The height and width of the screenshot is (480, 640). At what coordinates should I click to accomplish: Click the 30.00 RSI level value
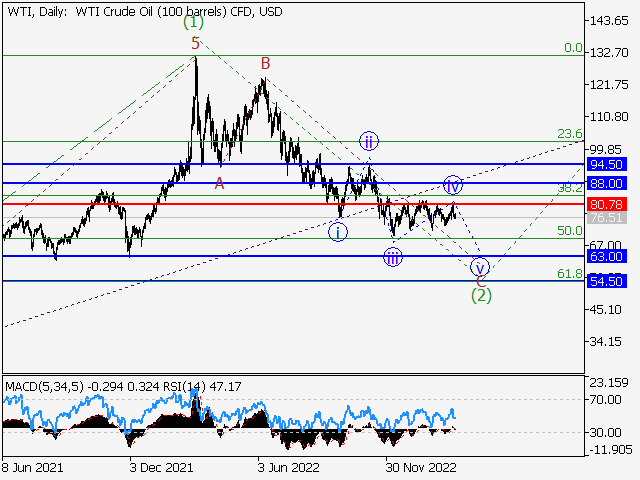pos(606,432)
